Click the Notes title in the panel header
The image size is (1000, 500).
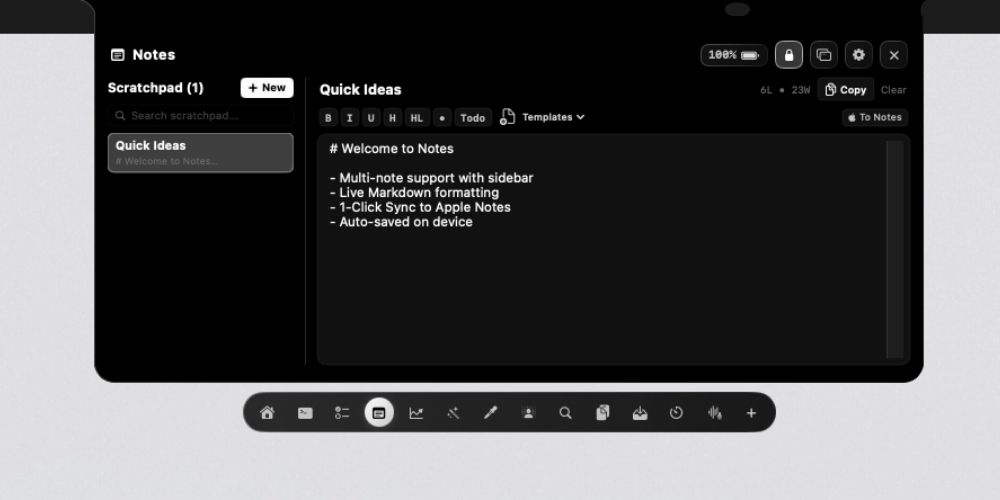point(154,55)
